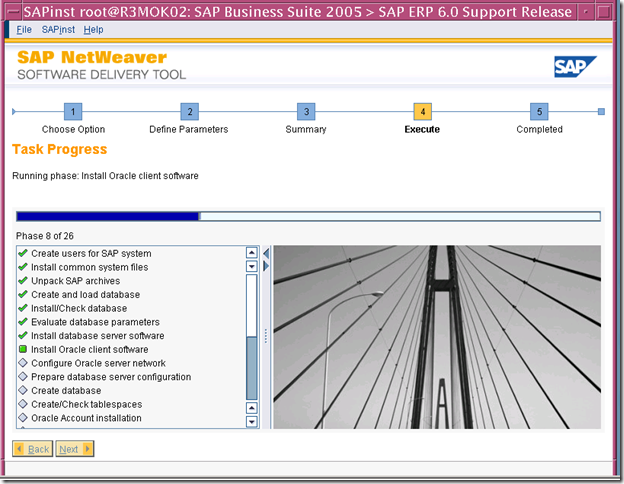This screenshot has width=624, height=484.
Task: Select 'Create users for SAP system' phase text
Action: 91,254
